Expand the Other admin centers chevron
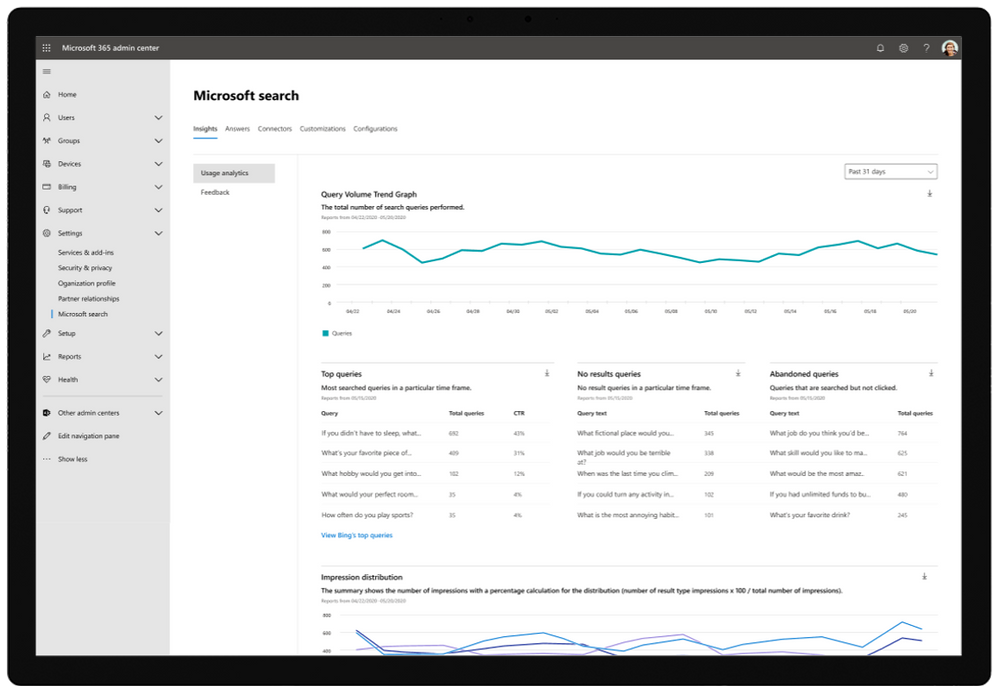999x686 pixels. pos(159,413)
